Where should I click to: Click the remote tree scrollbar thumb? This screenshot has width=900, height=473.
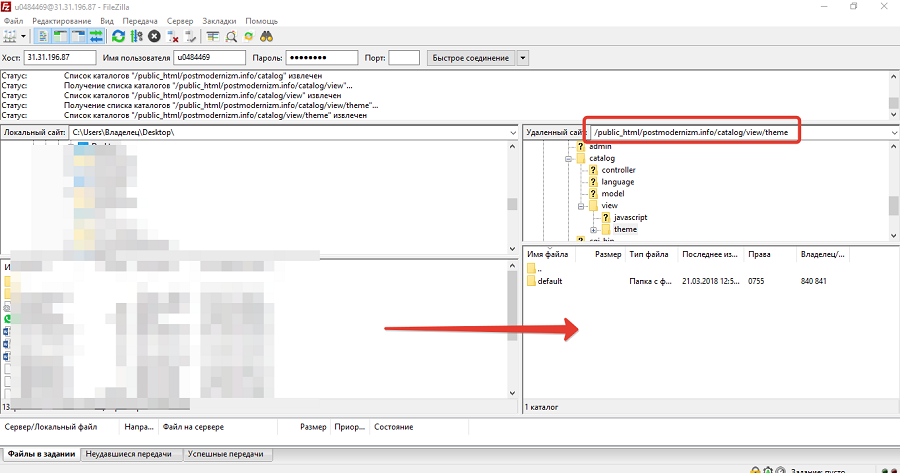pyautogui.click(x=894, y=205)
